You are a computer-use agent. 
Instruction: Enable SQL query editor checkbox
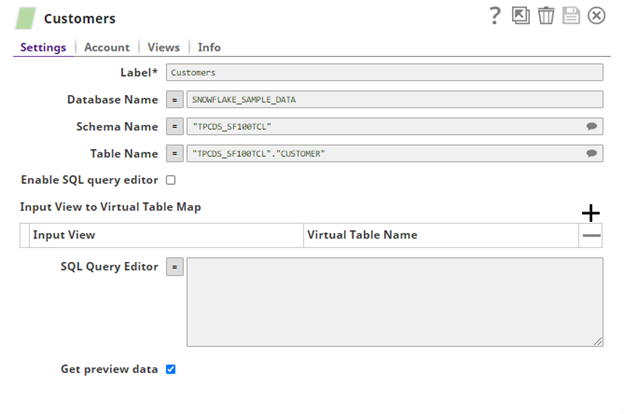[171, 180]
